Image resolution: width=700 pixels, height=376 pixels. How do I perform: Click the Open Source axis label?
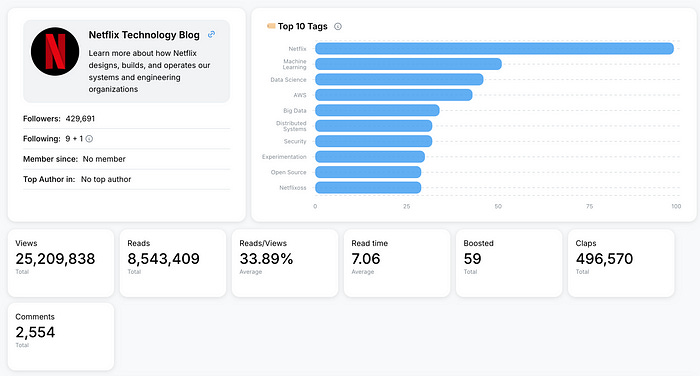pyautogui.click(x=288, y=172)
